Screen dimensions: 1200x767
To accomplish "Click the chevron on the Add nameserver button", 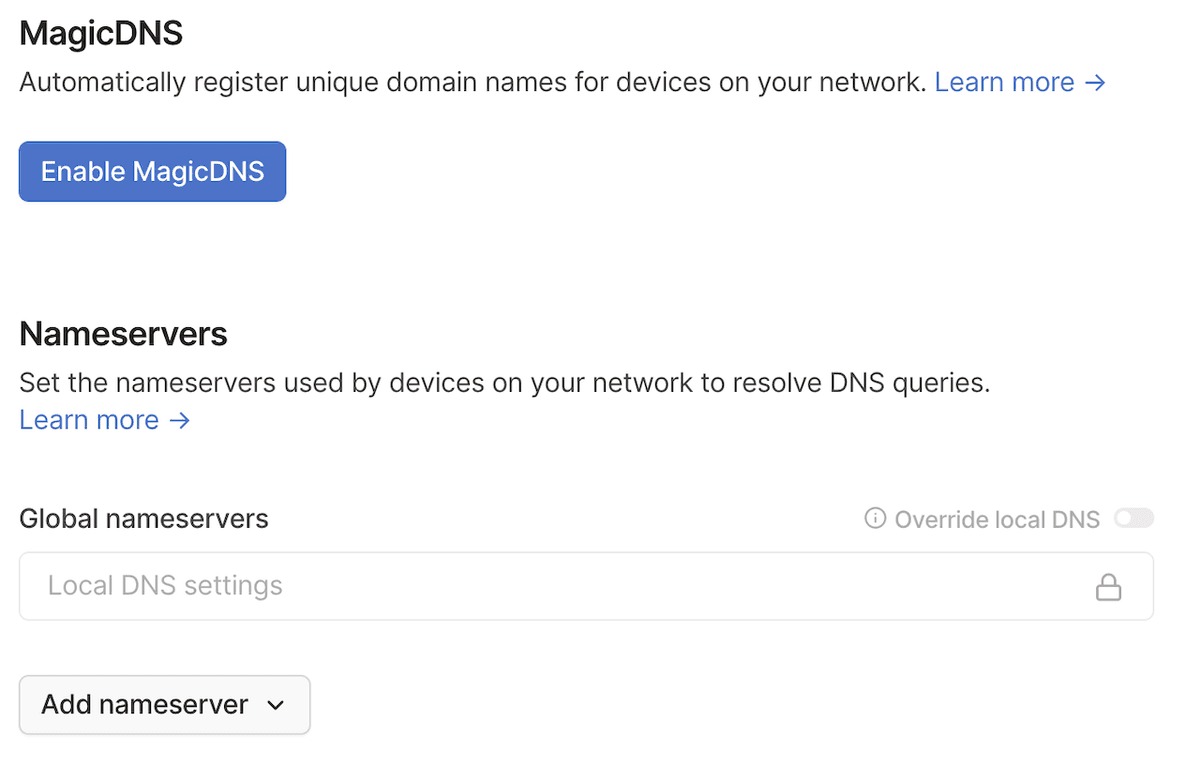I will [x=275, y=705].
